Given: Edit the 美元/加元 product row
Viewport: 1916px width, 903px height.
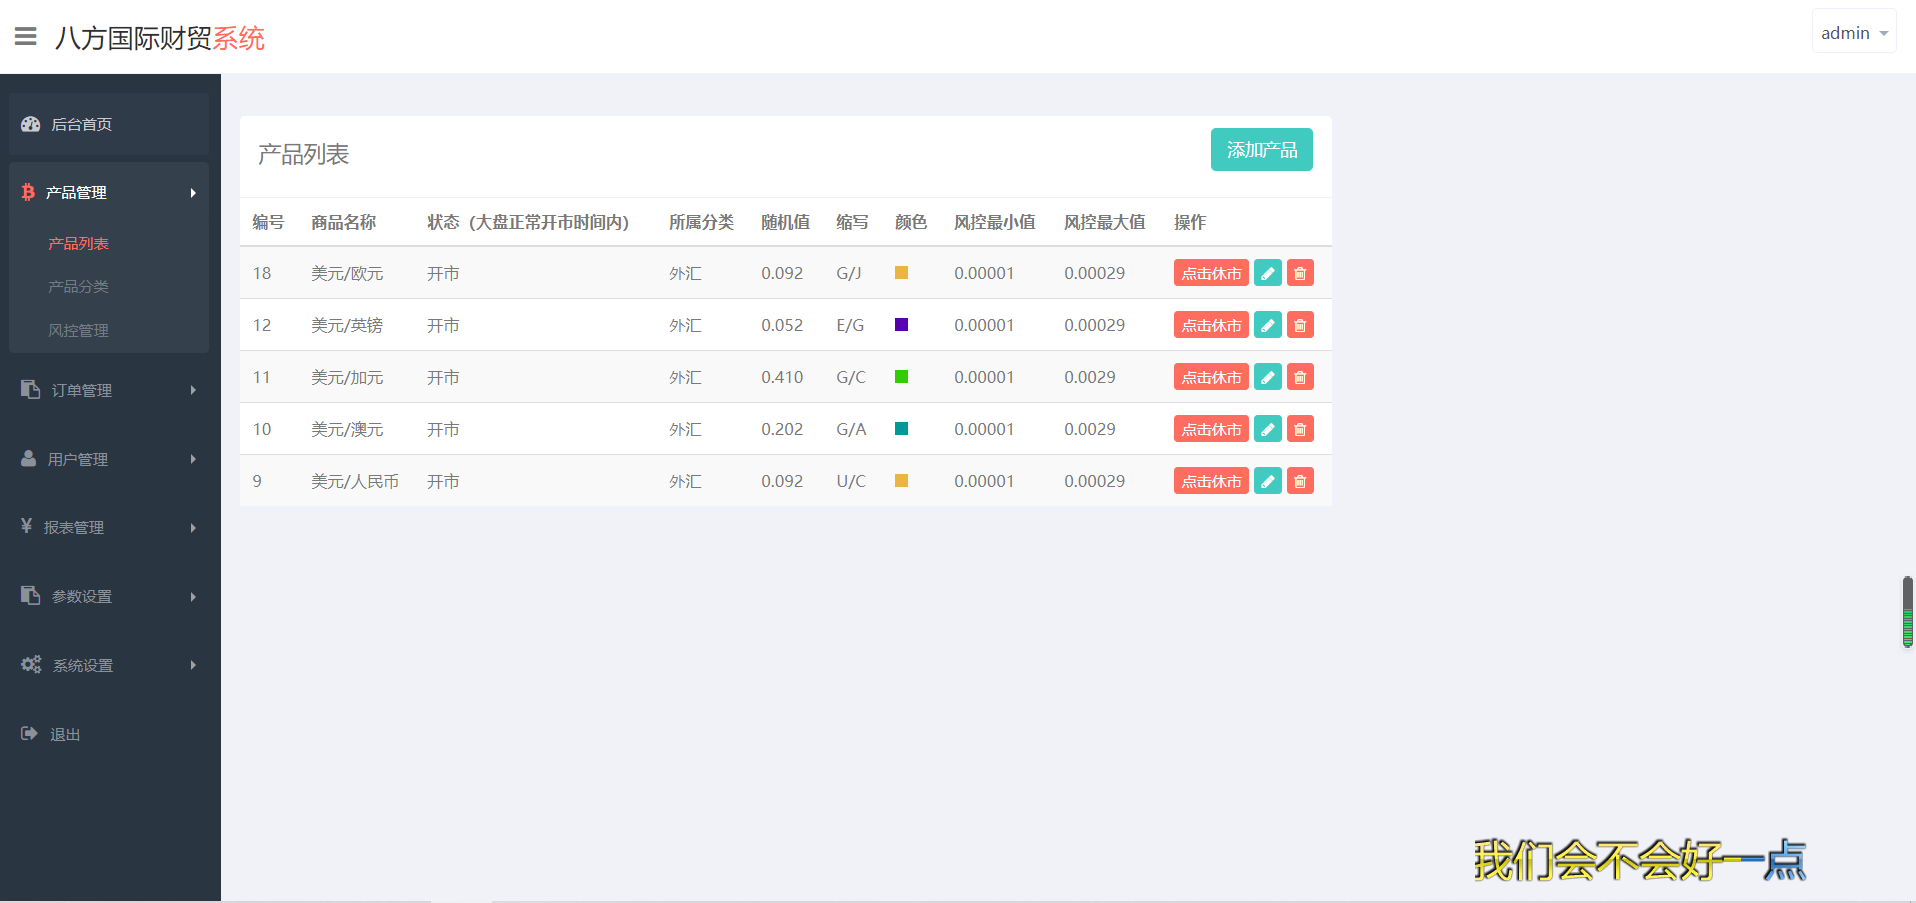Looking at the screenshot, I should click(1267, 377).
